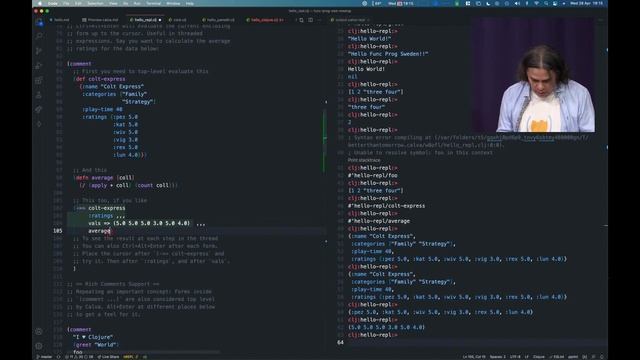Viewport: 640px width, 360px height.
Task: Switch to the hello_paredit.clj tab
Action: (x=218, y=20)
